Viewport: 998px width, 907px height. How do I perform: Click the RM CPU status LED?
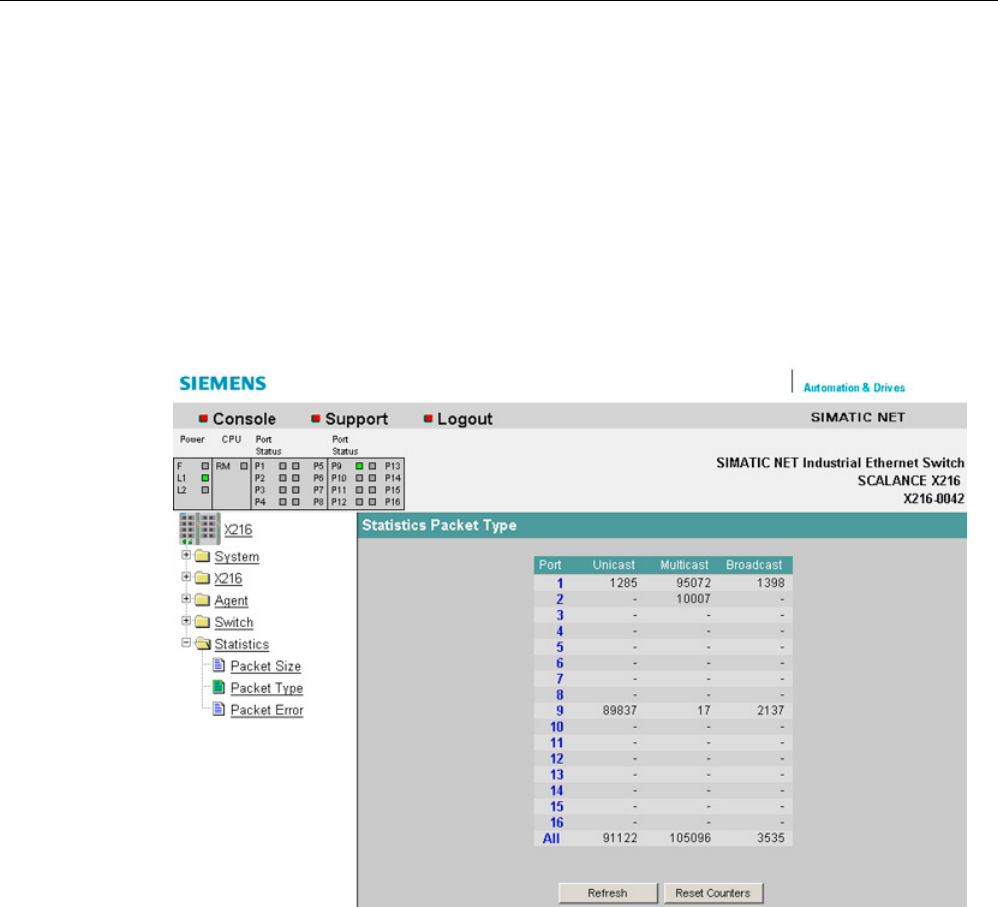tap(244, 466)
